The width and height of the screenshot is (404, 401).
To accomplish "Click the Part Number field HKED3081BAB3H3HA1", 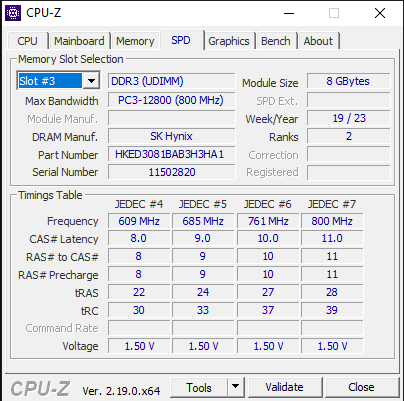I will pos(171,154).
